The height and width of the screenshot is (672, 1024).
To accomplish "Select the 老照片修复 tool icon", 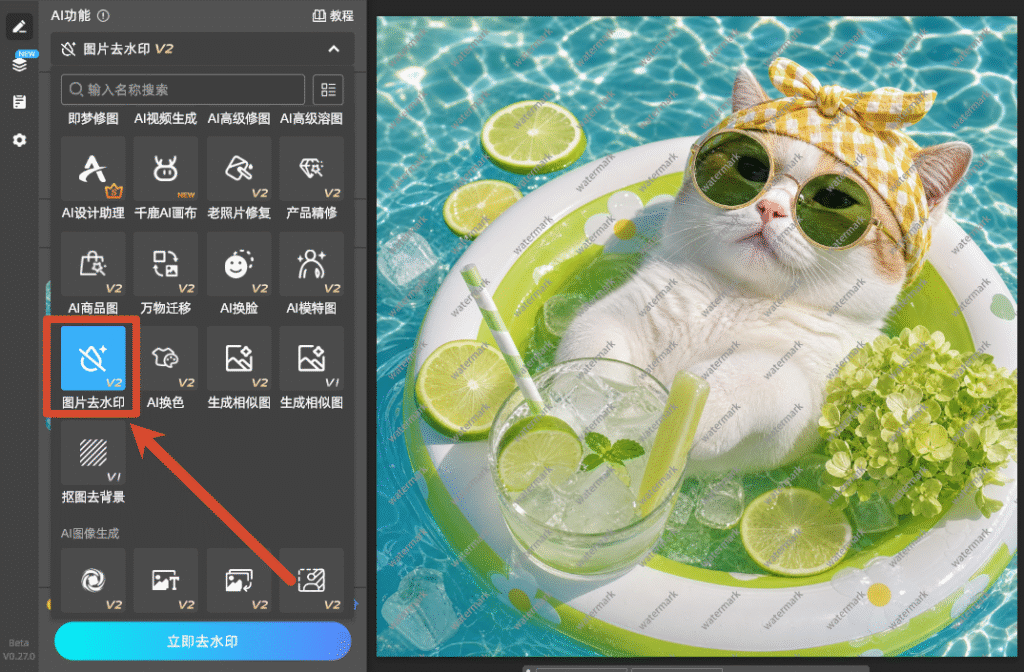I will click(x=239, y=168).
